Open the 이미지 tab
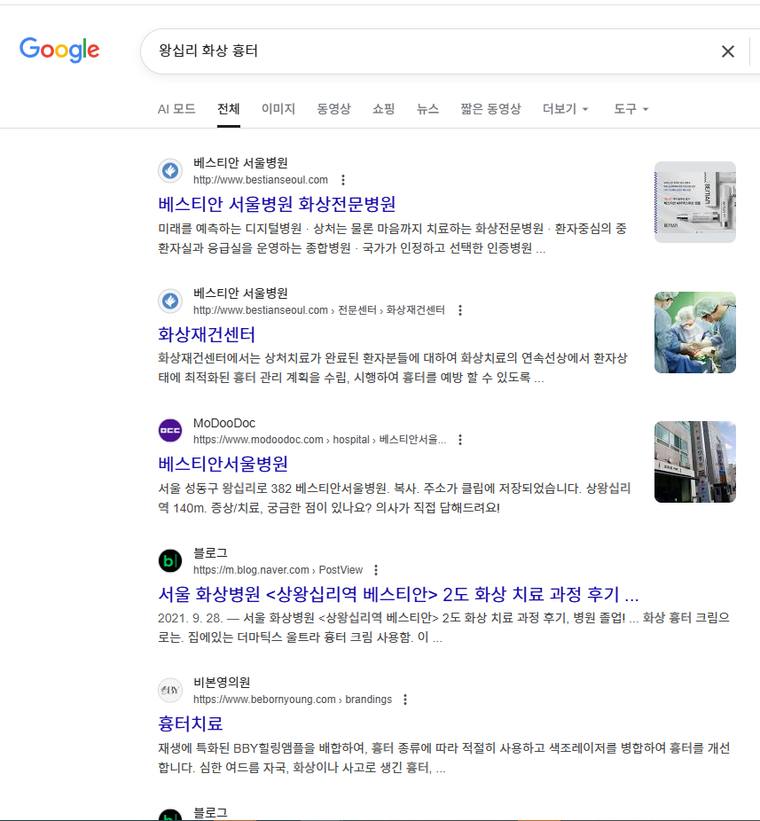This screenshot has width=760, height=821. [x=278, y=109]
